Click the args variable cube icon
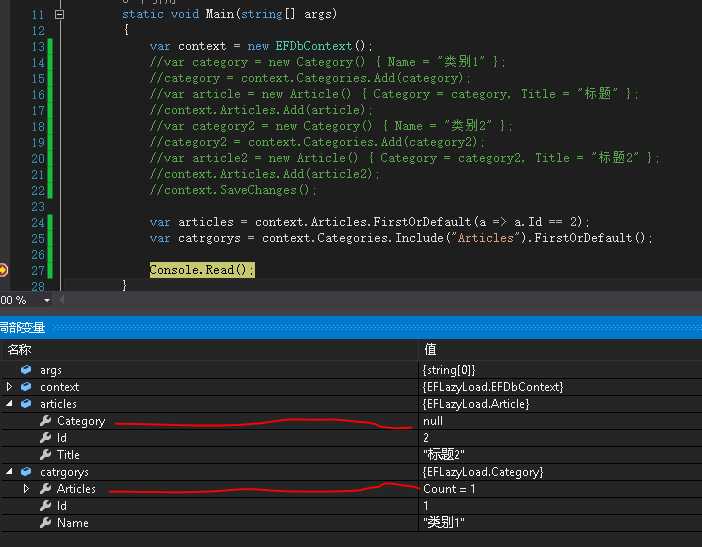Viewport: 702px width, 547px height. [26, 370]
